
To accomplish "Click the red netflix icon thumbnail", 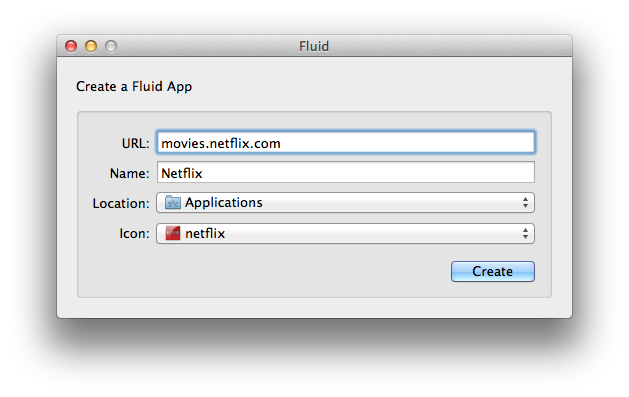I will [x=173, y=233].
